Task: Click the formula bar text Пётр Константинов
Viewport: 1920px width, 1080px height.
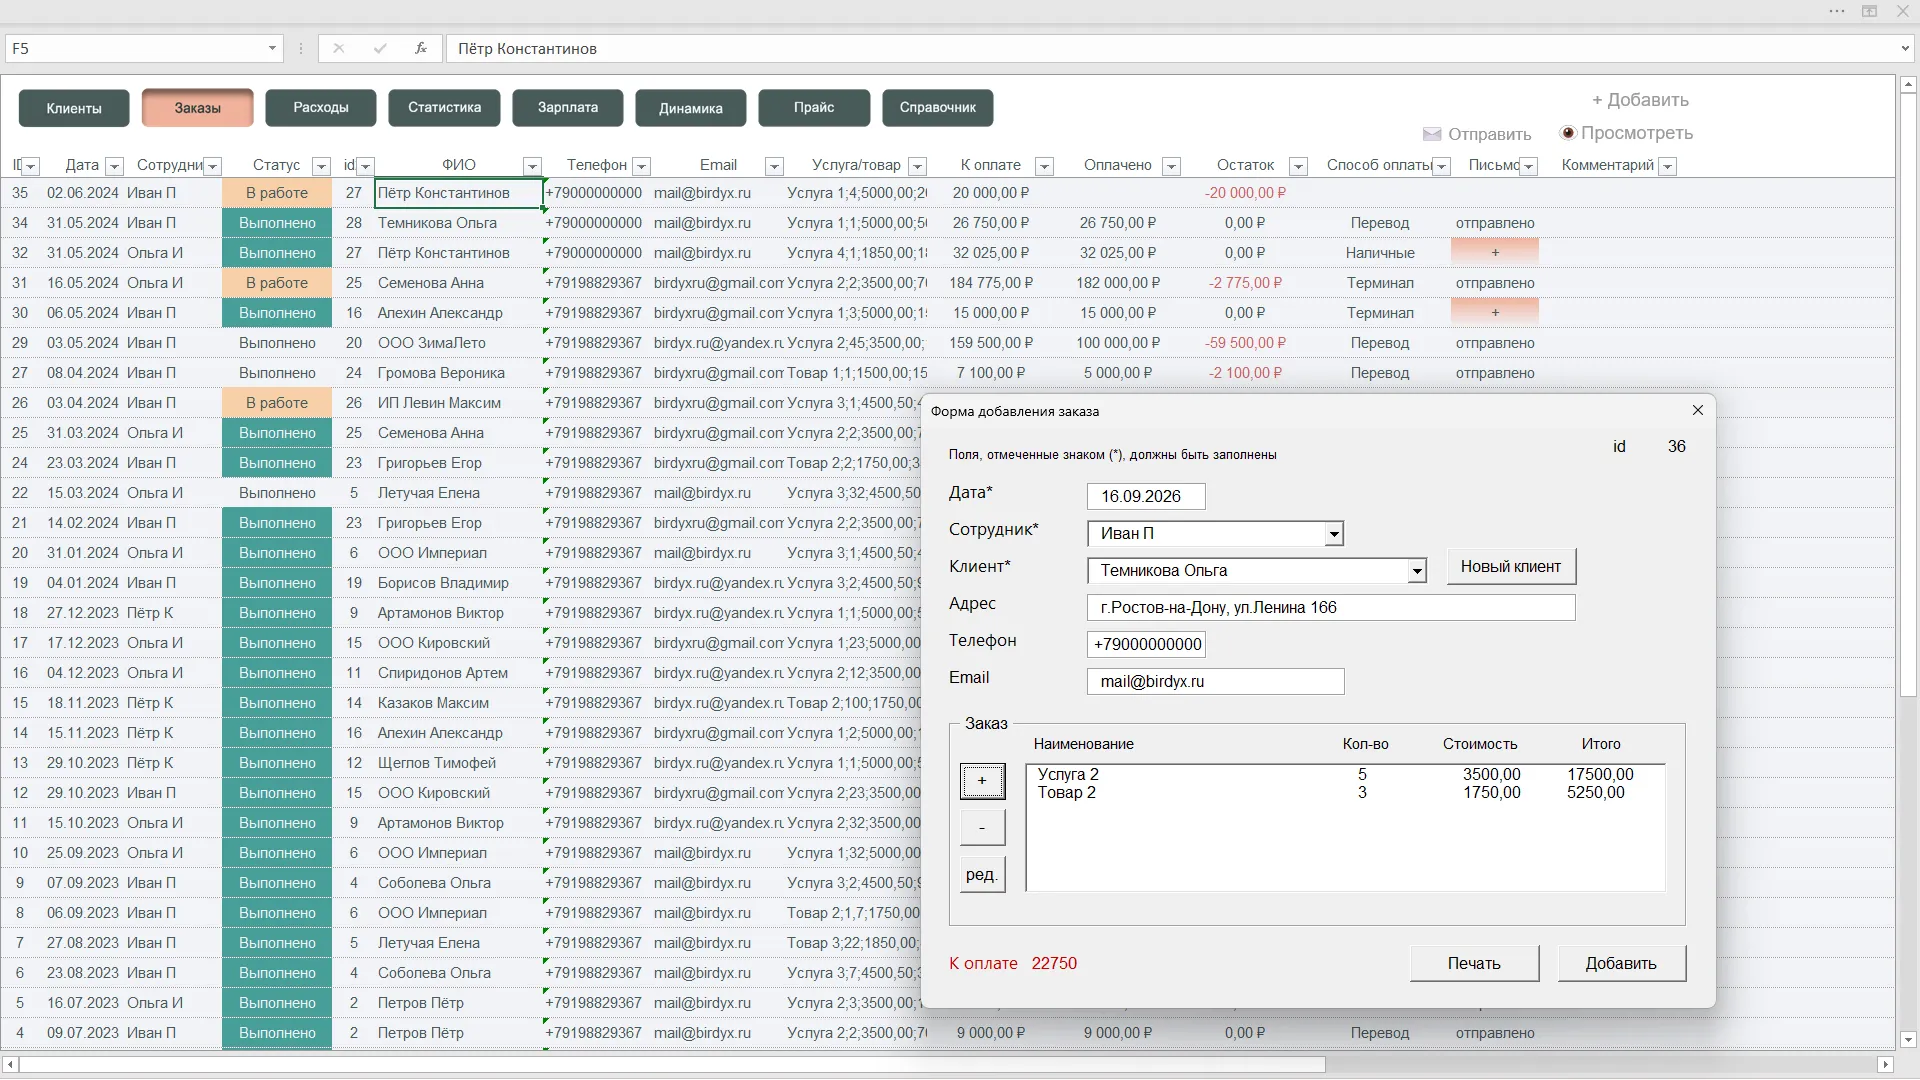Action: [x=527, y=49]
